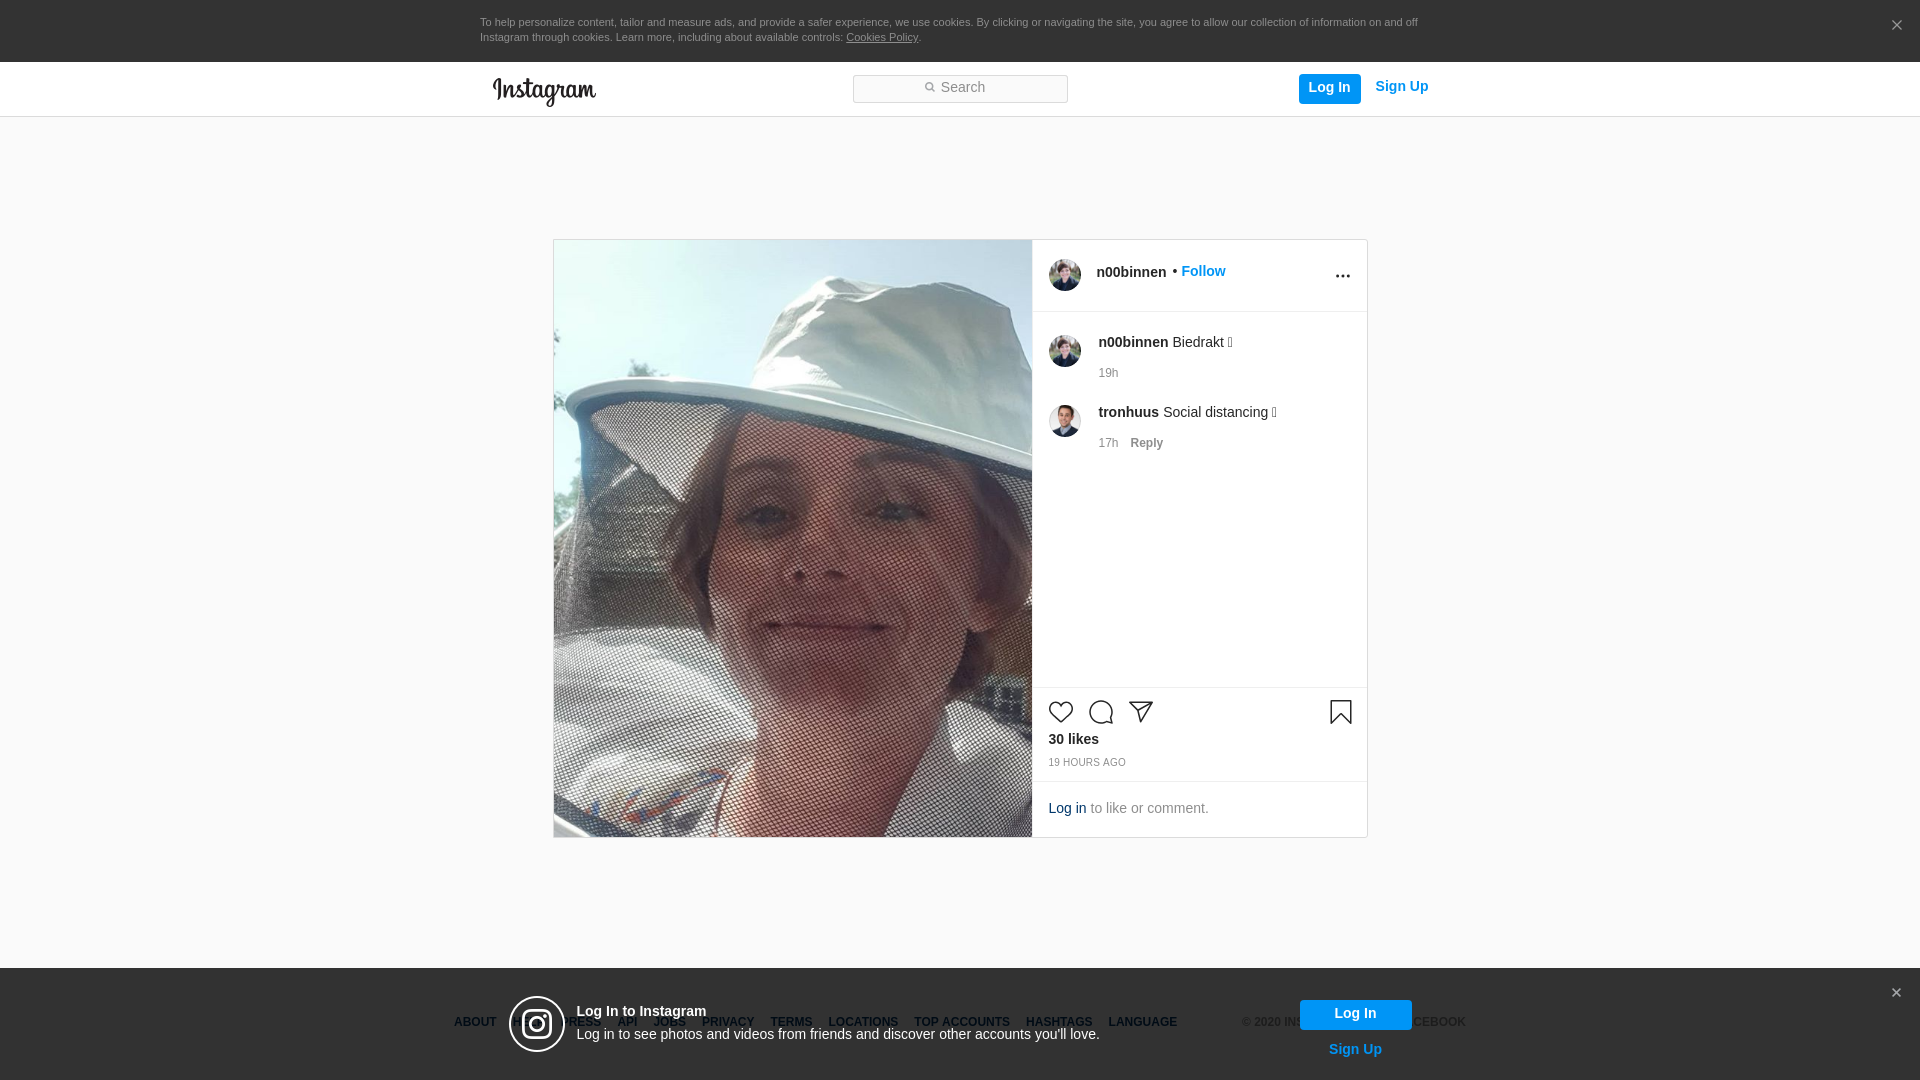Save the post with bookmark icon
The height and width of the screenshot is (1080, 1920).
1340,712
